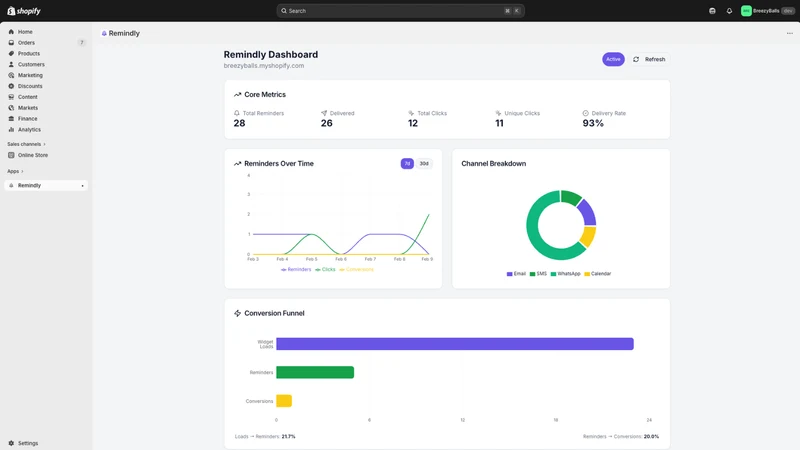Toggle WhatsApp in channel legend
800x450 pixels.
coord(566,274)
